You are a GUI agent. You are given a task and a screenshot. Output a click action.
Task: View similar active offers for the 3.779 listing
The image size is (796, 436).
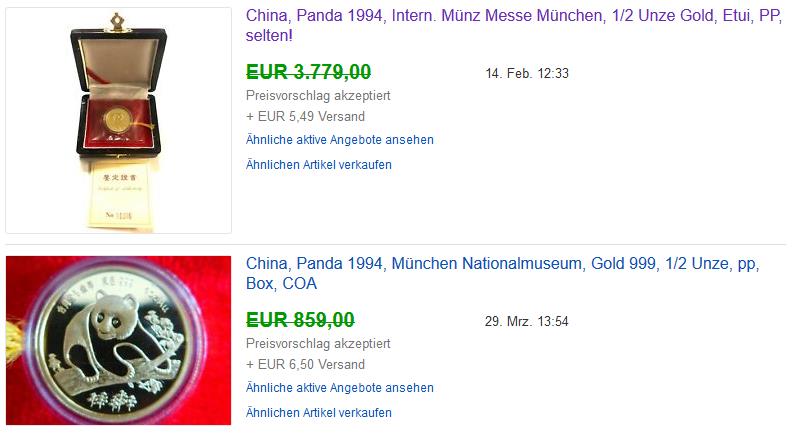tap(340, 140)
